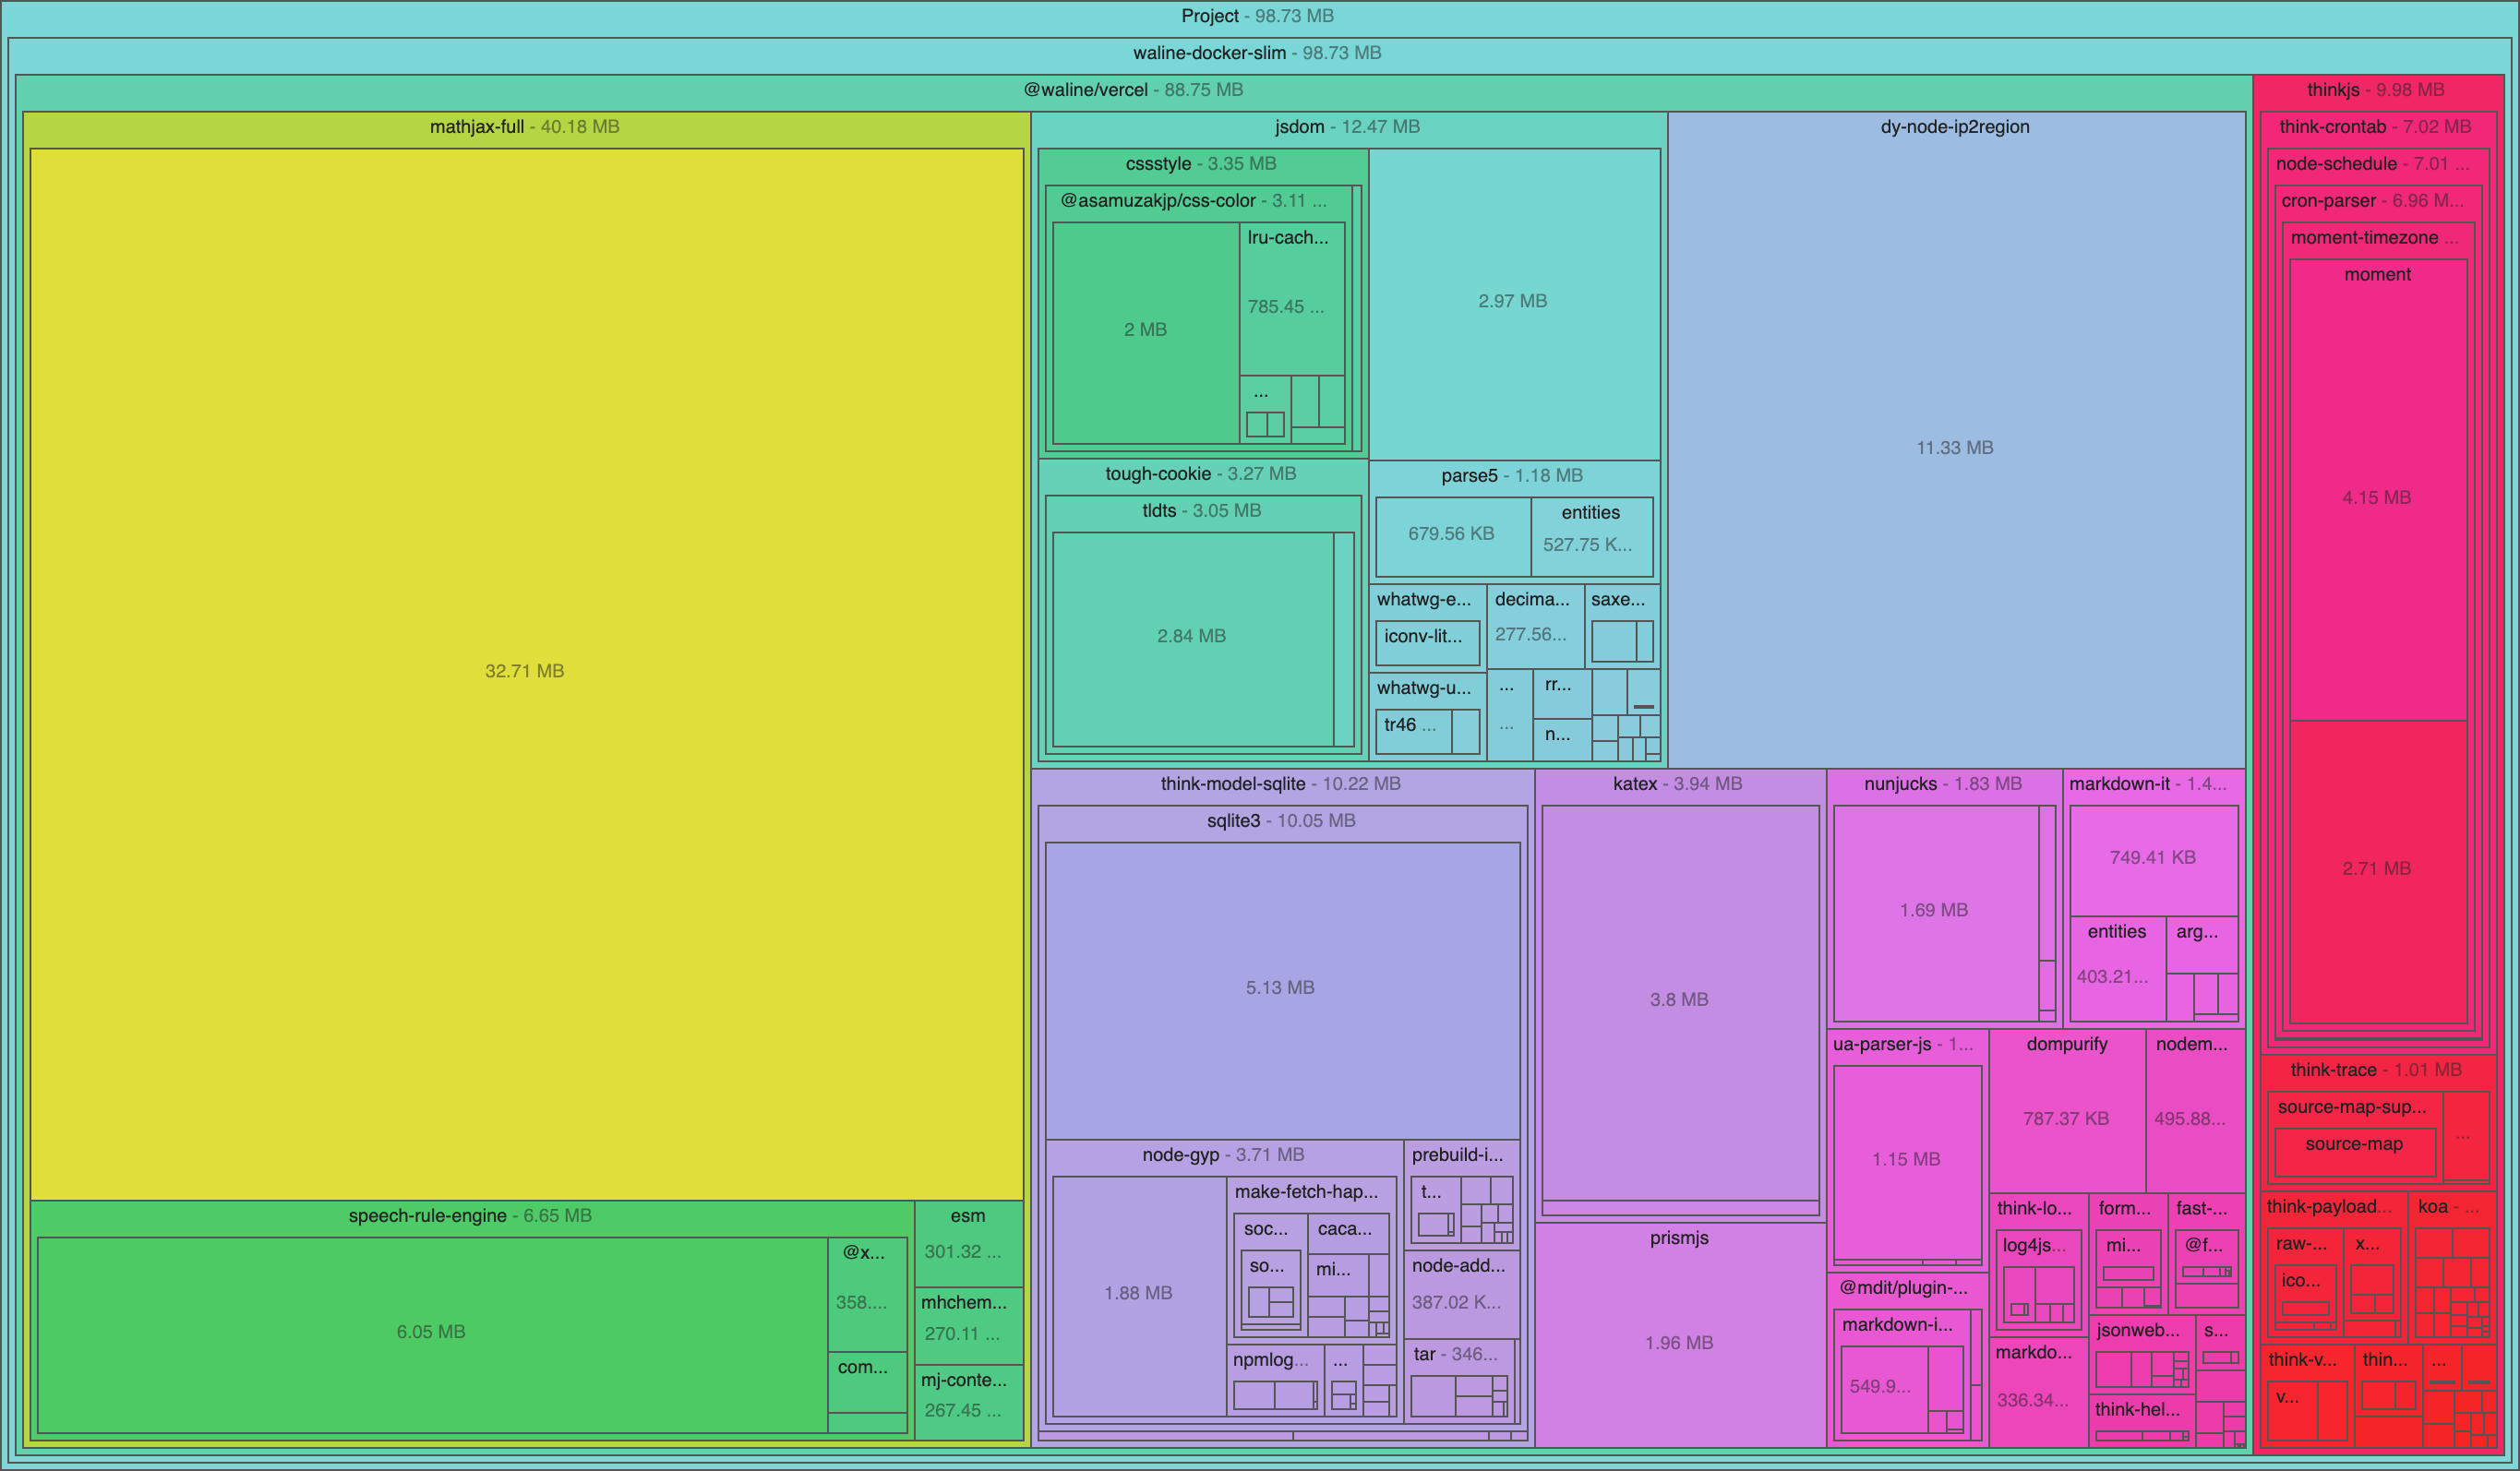Viewport: 2520px width, 1471px height.
Task: Select the ua-parser-js 1.15 MB block
Action: pos(1906,1159)
